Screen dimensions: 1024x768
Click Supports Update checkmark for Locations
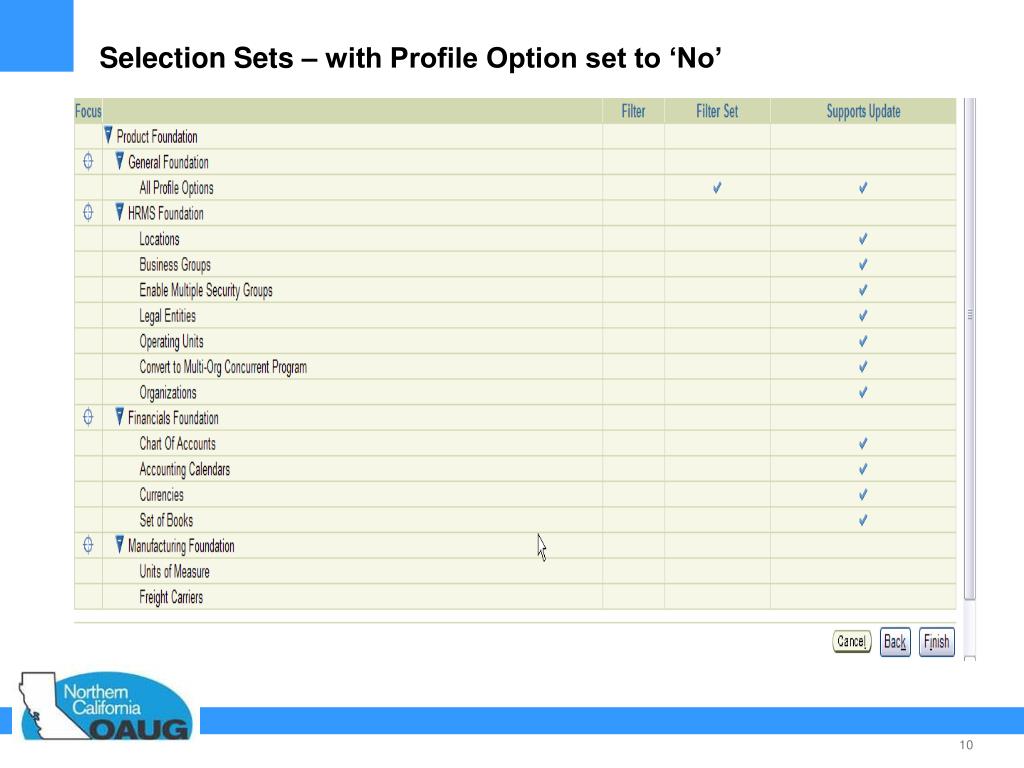[x=863, y=239]
